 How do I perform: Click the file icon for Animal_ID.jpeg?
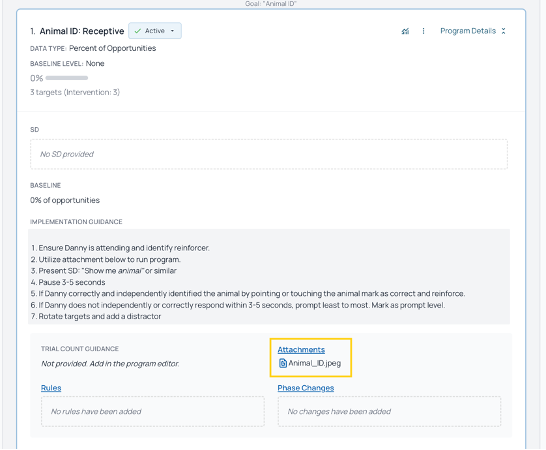tap(283, 363)
